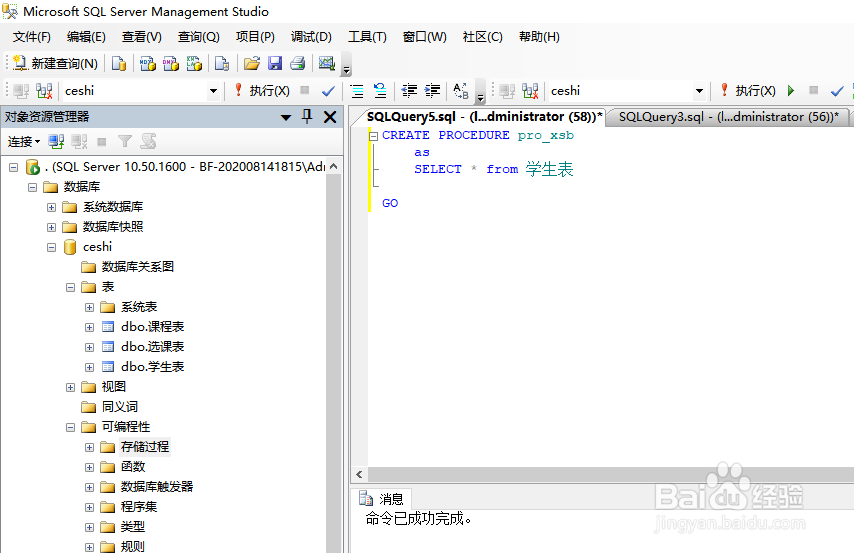This screenshot has width=854, height=553.
Task: Click the GO statement in editor
Action: pyautogui.click(x=390, y=203)
